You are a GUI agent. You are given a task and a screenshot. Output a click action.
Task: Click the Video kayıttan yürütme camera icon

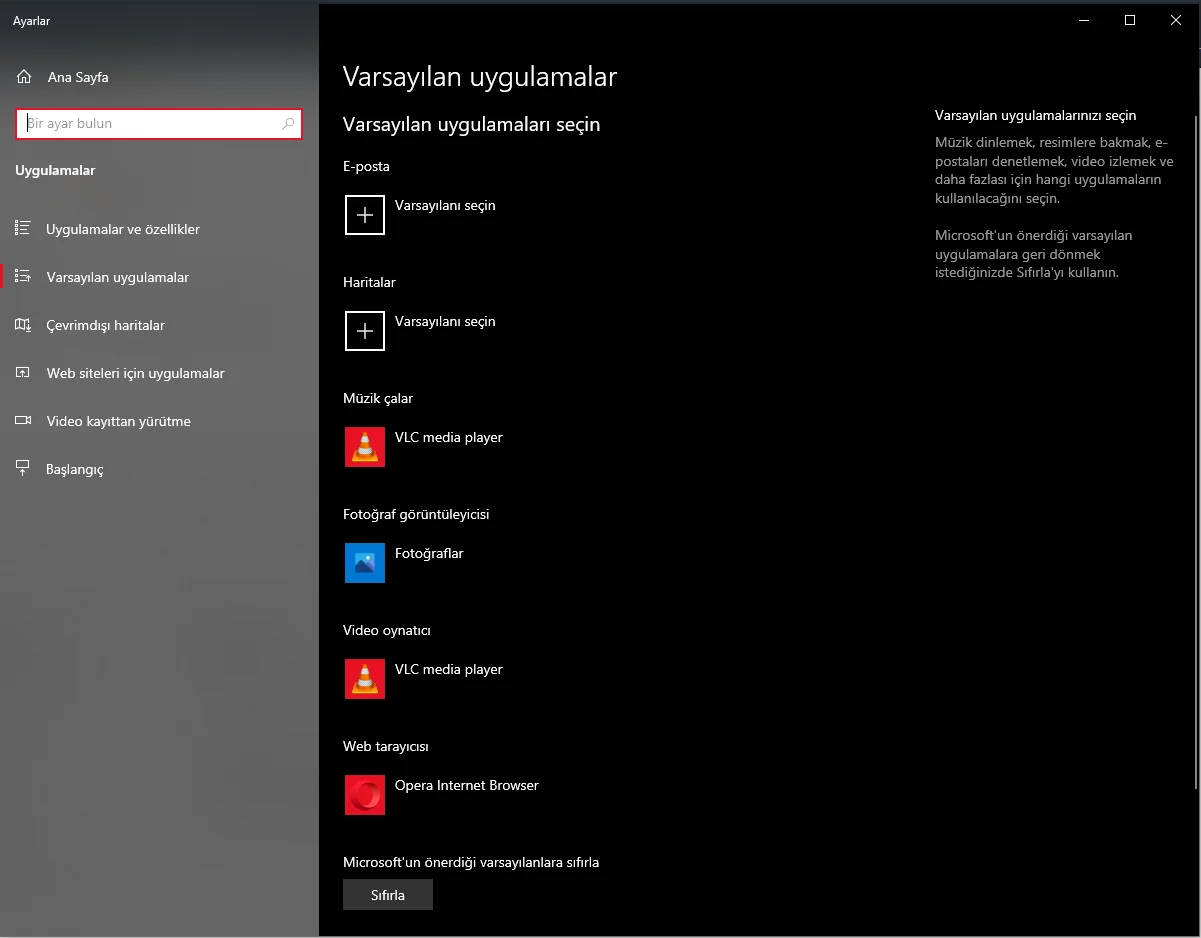point(24,421)
